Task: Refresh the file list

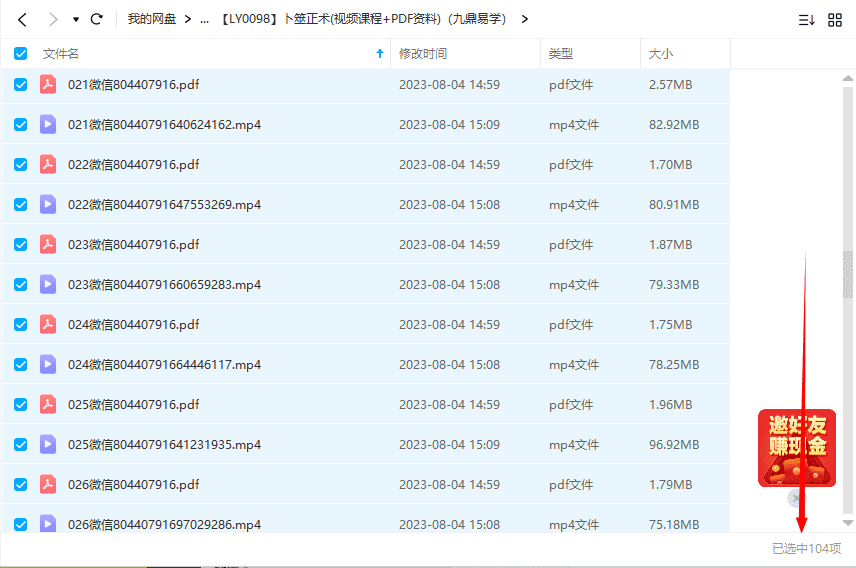Action: (x=97, y=19)
